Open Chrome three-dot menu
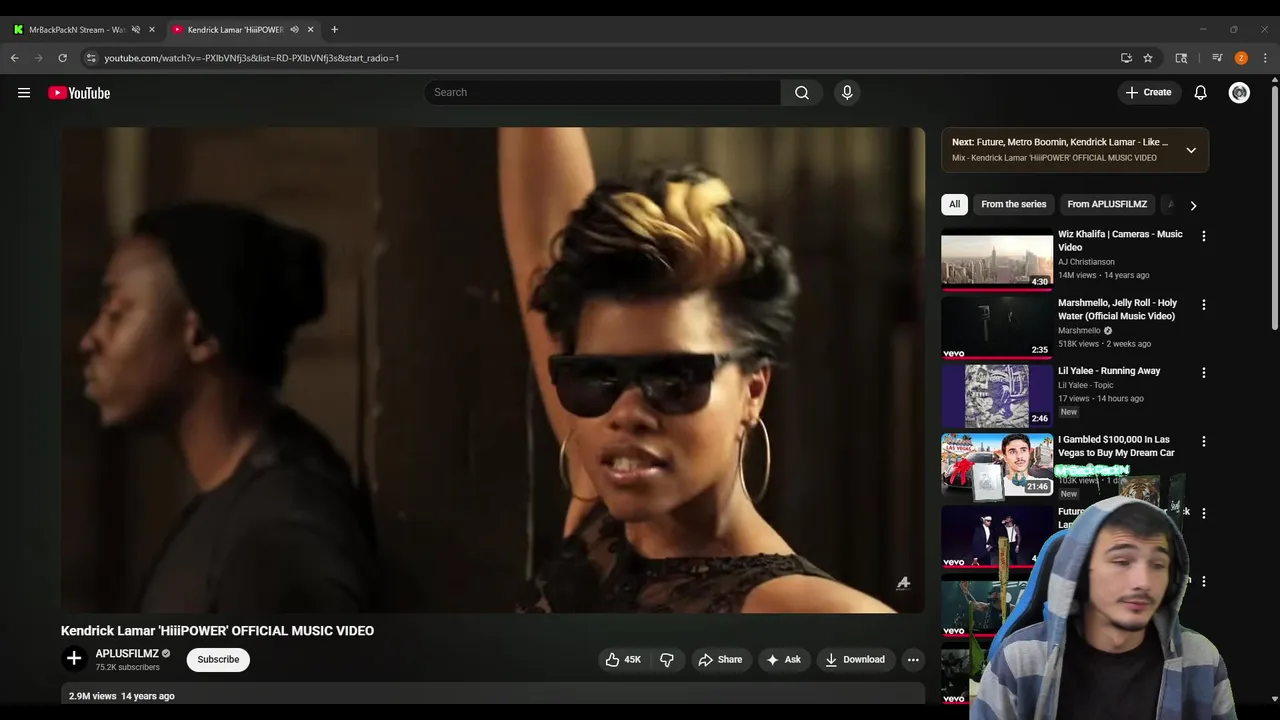 (1265, 58)
